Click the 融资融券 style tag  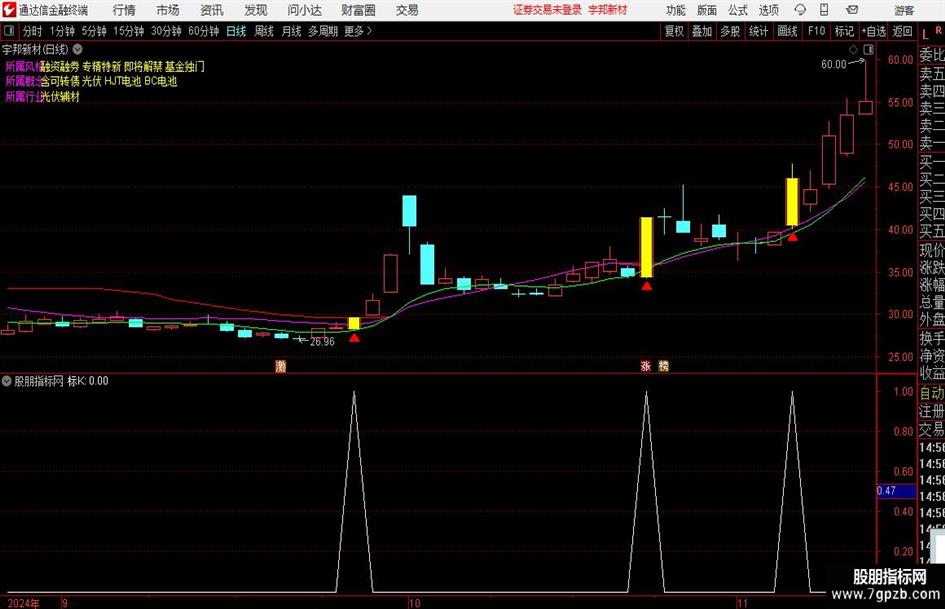60,66
